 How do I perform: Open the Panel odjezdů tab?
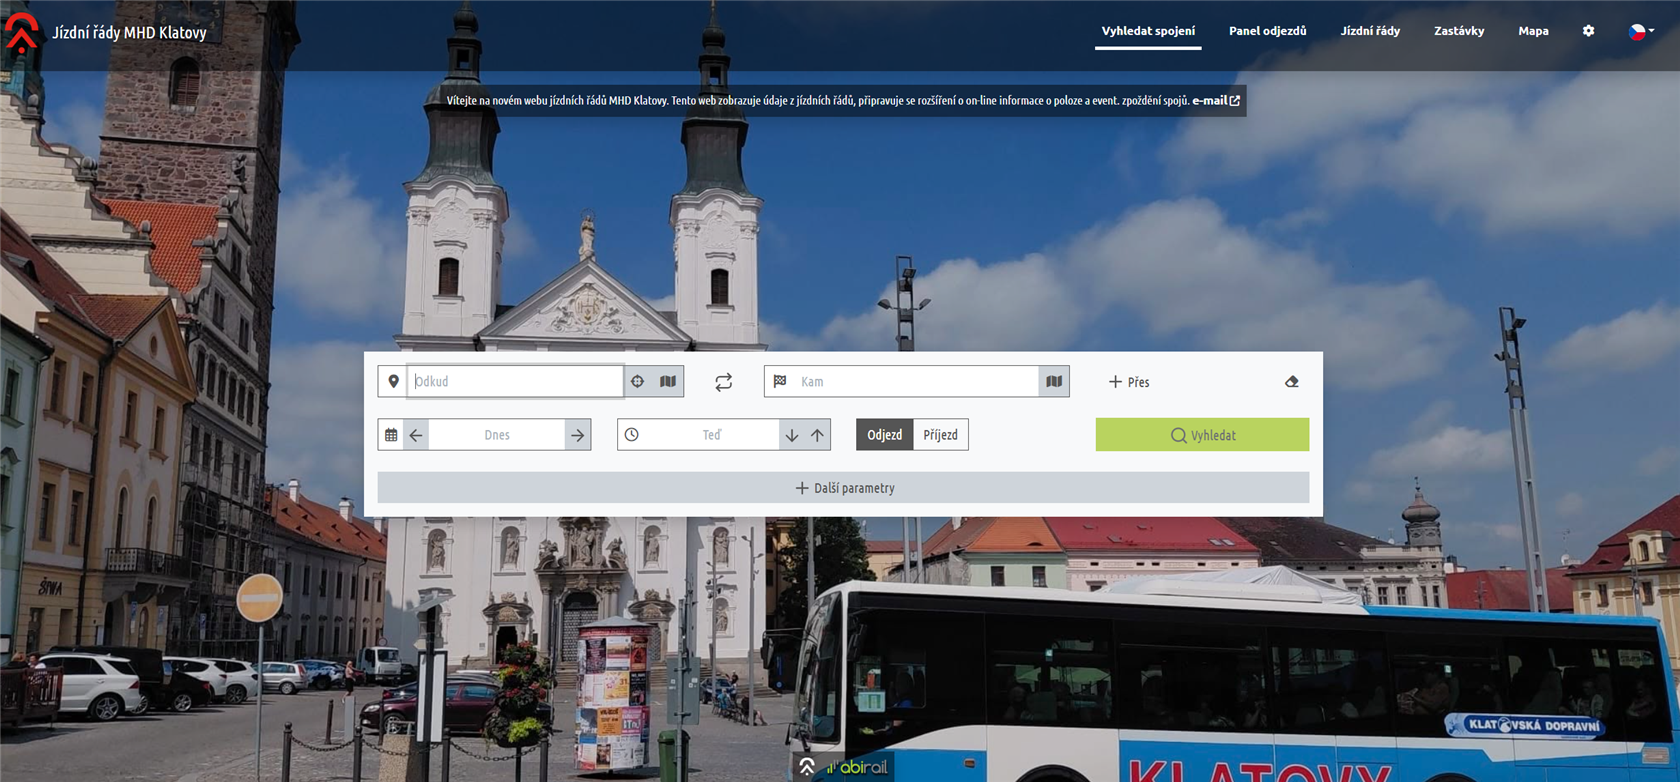1267,31
